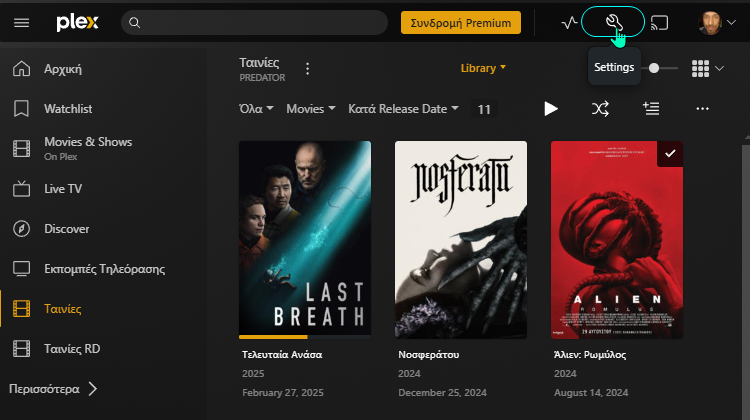Open Settings wrench icon
This screenshot has width=750, height=420.
coord(613,22)
